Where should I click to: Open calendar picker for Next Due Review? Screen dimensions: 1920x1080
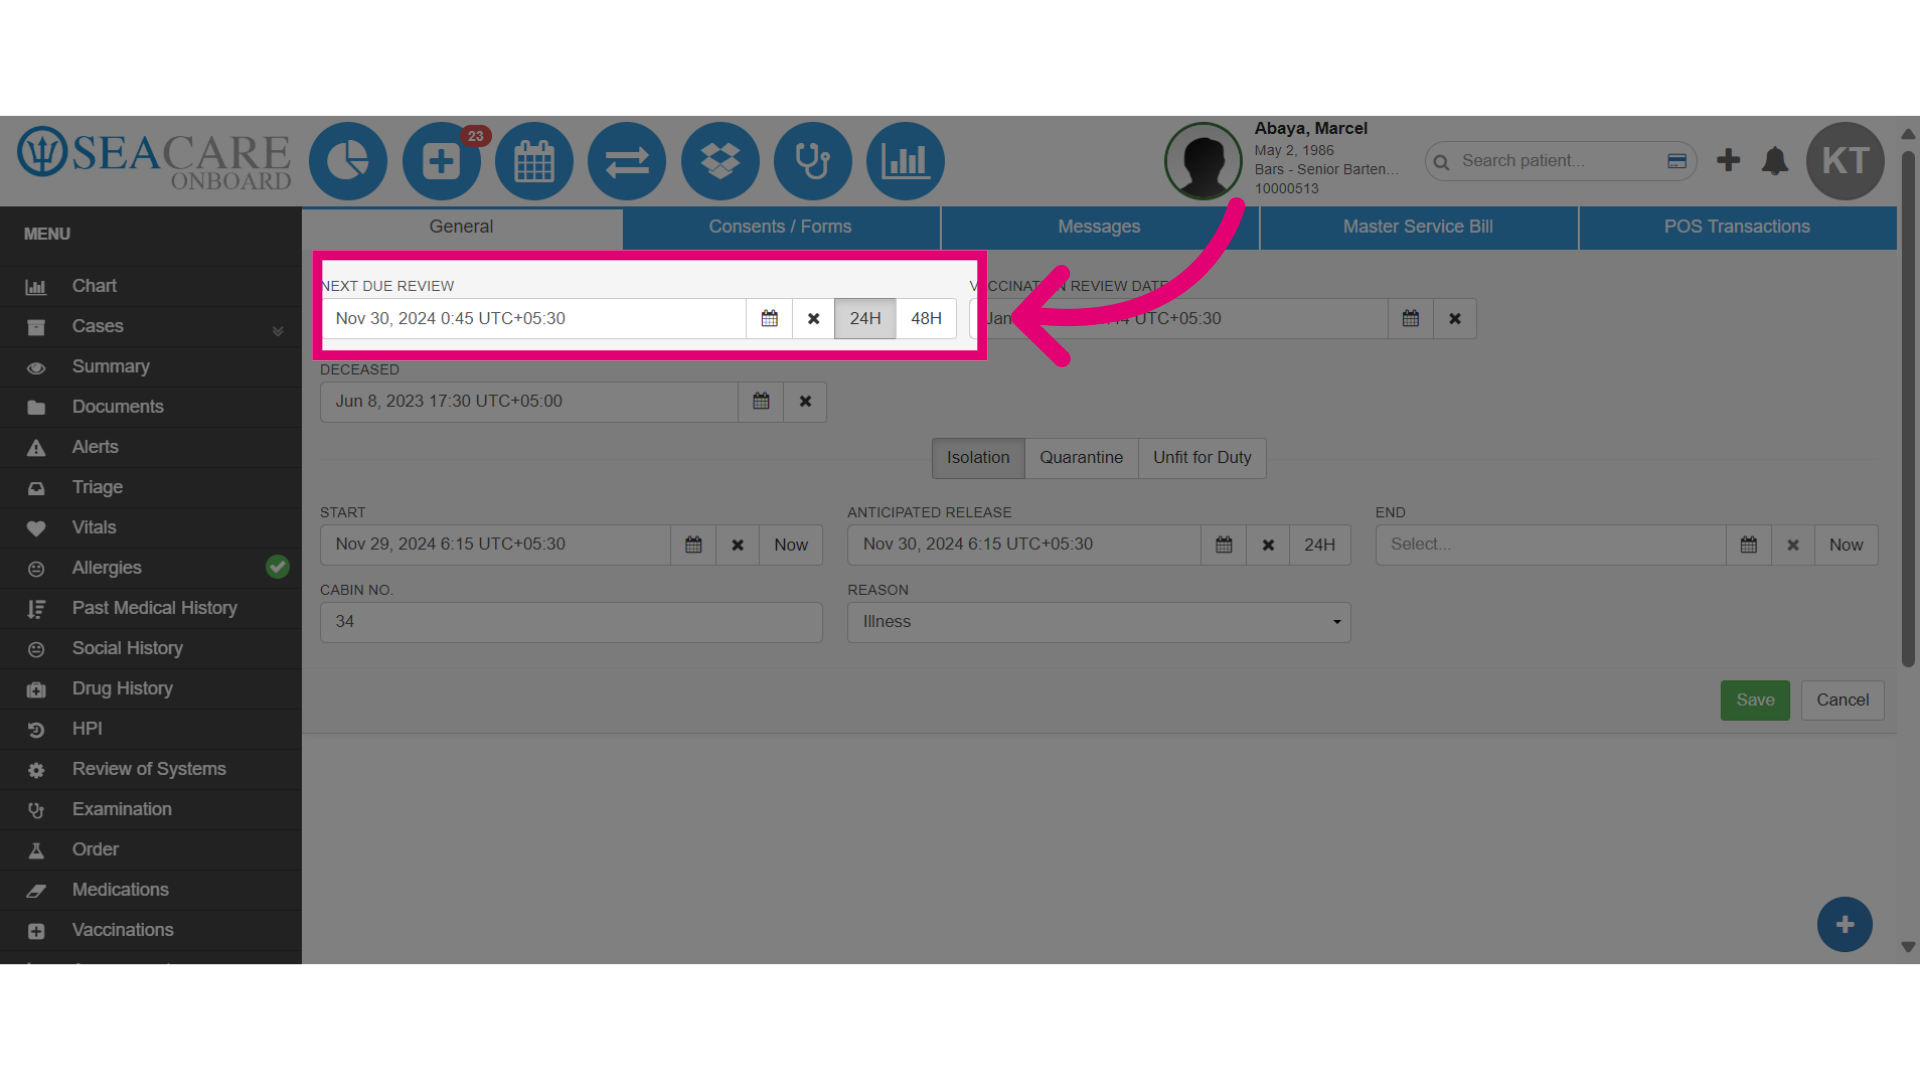pyautogui.click(x=769, y=319)
